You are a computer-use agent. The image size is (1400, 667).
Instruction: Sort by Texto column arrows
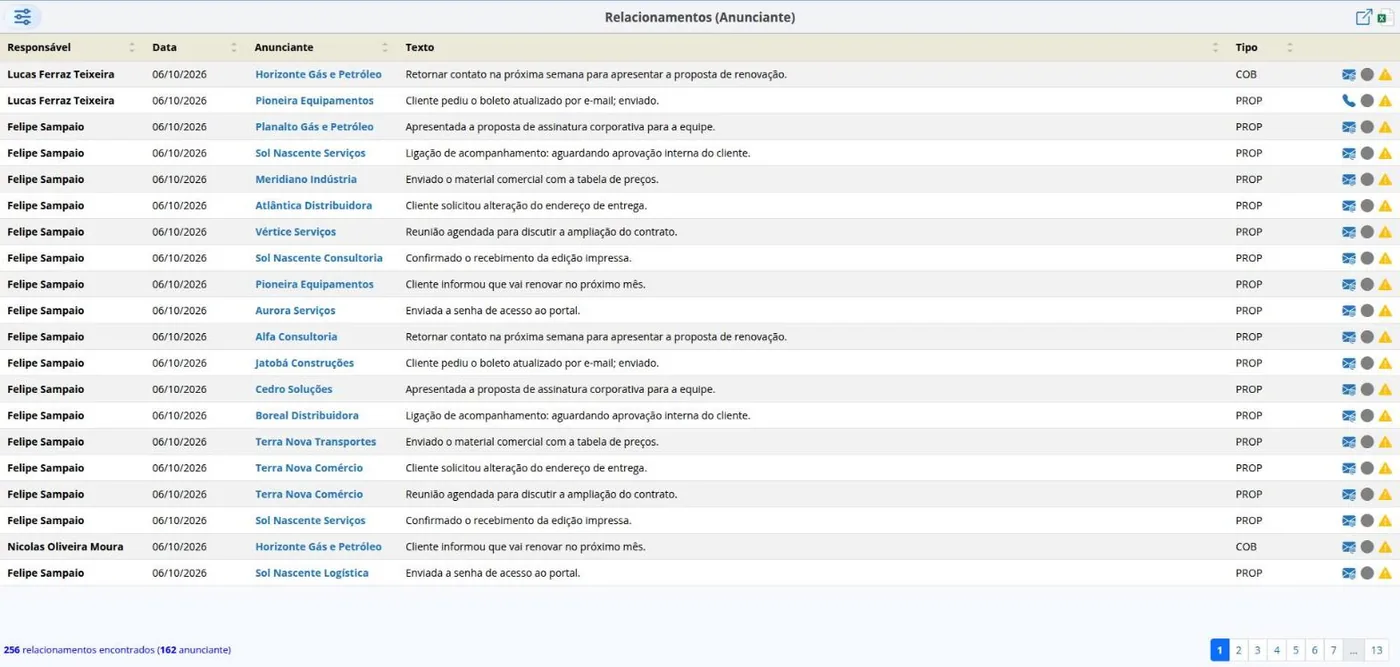pos(1216,47)
